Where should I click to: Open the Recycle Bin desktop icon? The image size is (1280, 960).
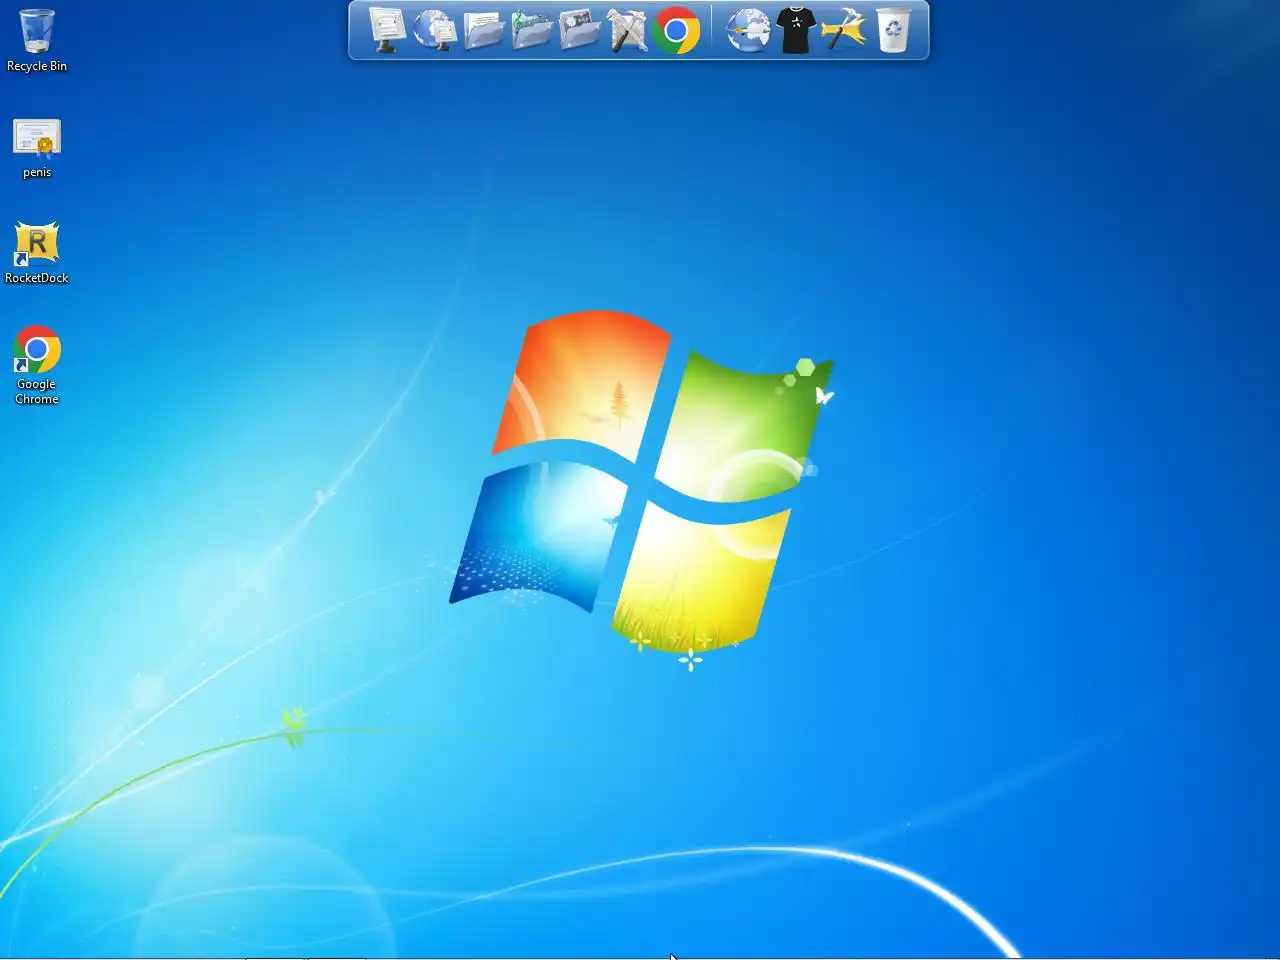click(x=37, y=32)
